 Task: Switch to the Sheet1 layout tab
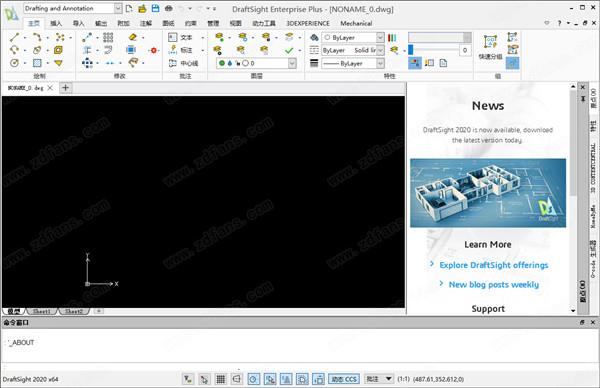coord(42,311)
